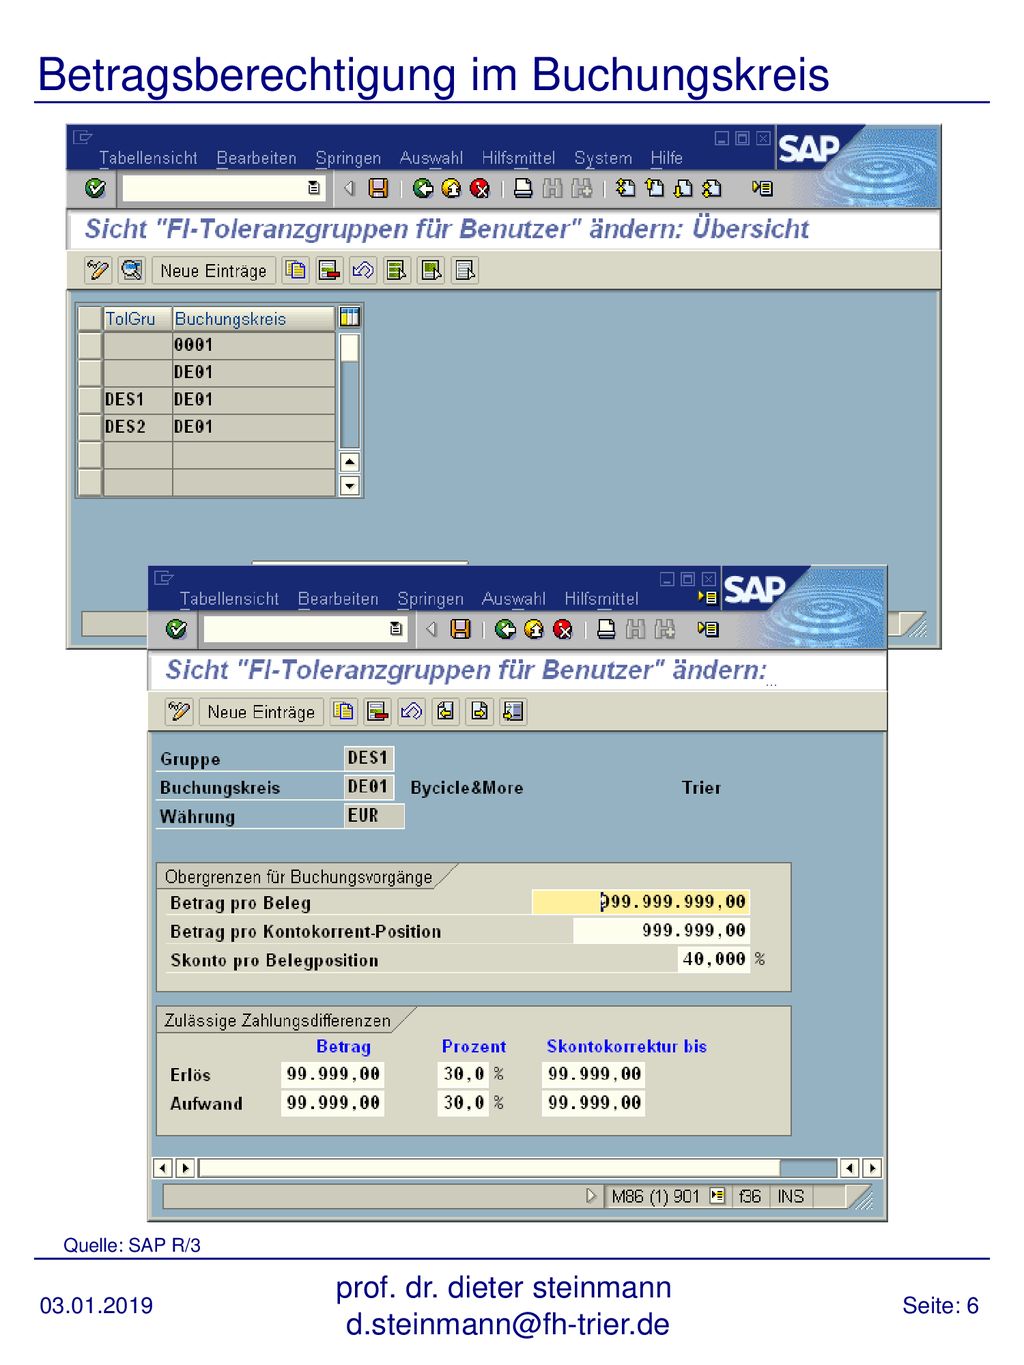This screenshot has width=1024, height=1365.
Task: Click Print icon in the front window
Action: (606, 629)
